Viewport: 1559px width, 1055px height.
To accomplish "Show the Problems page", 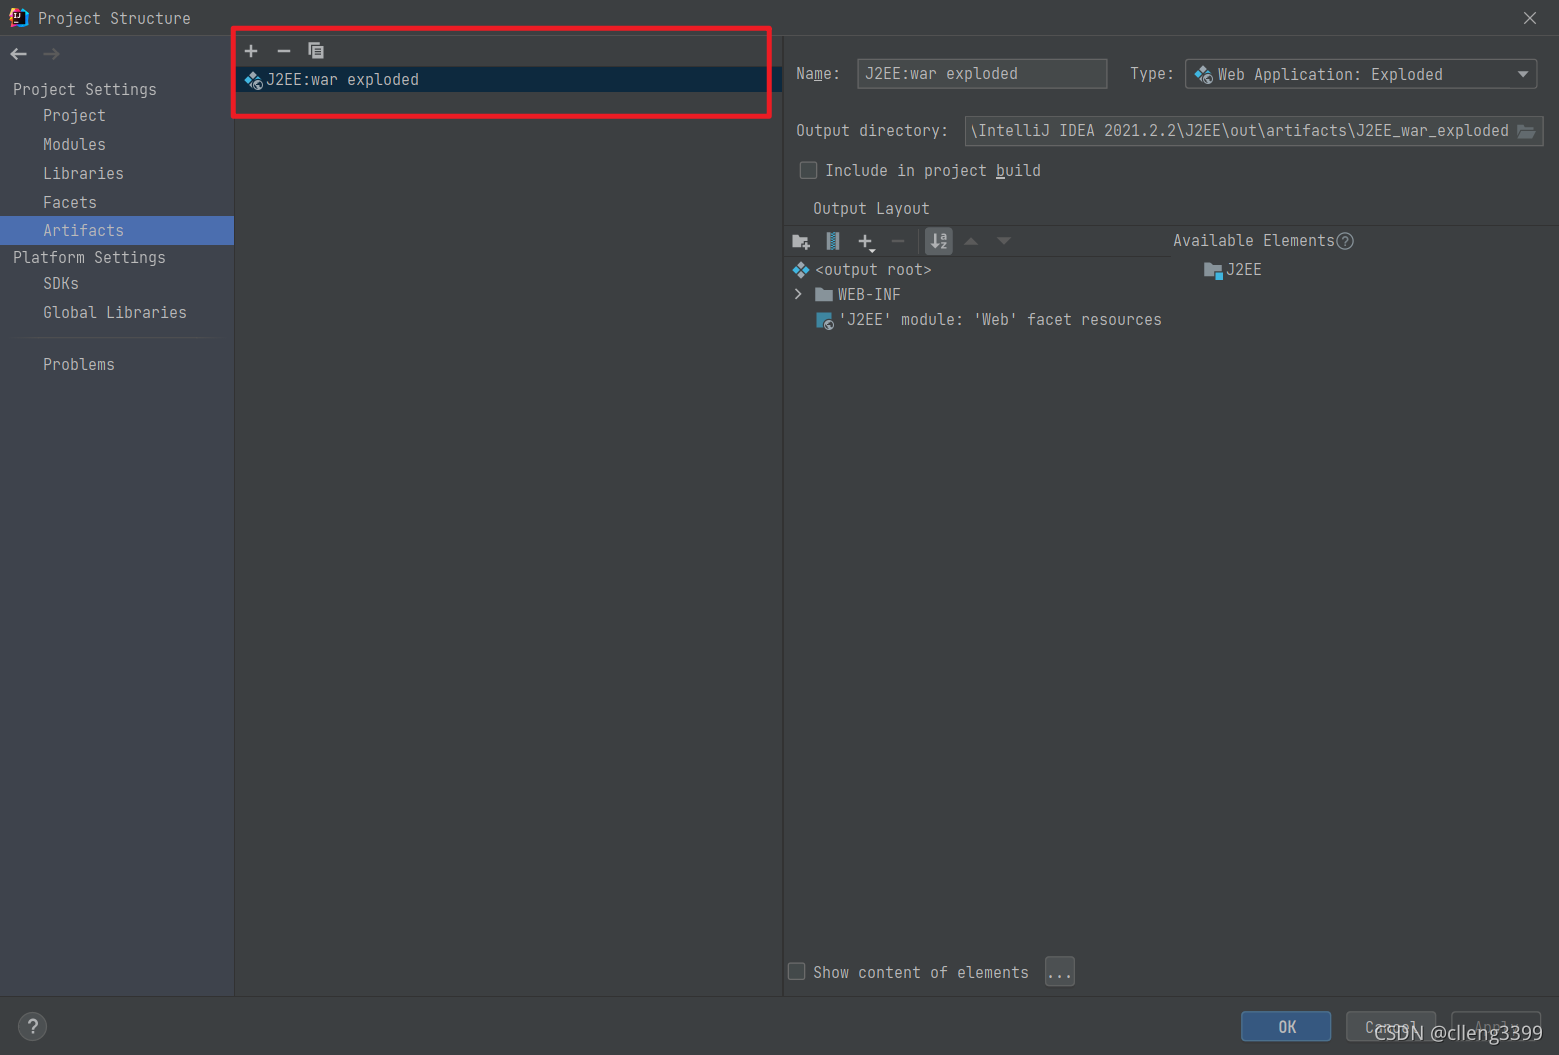I will click(79, 365).
